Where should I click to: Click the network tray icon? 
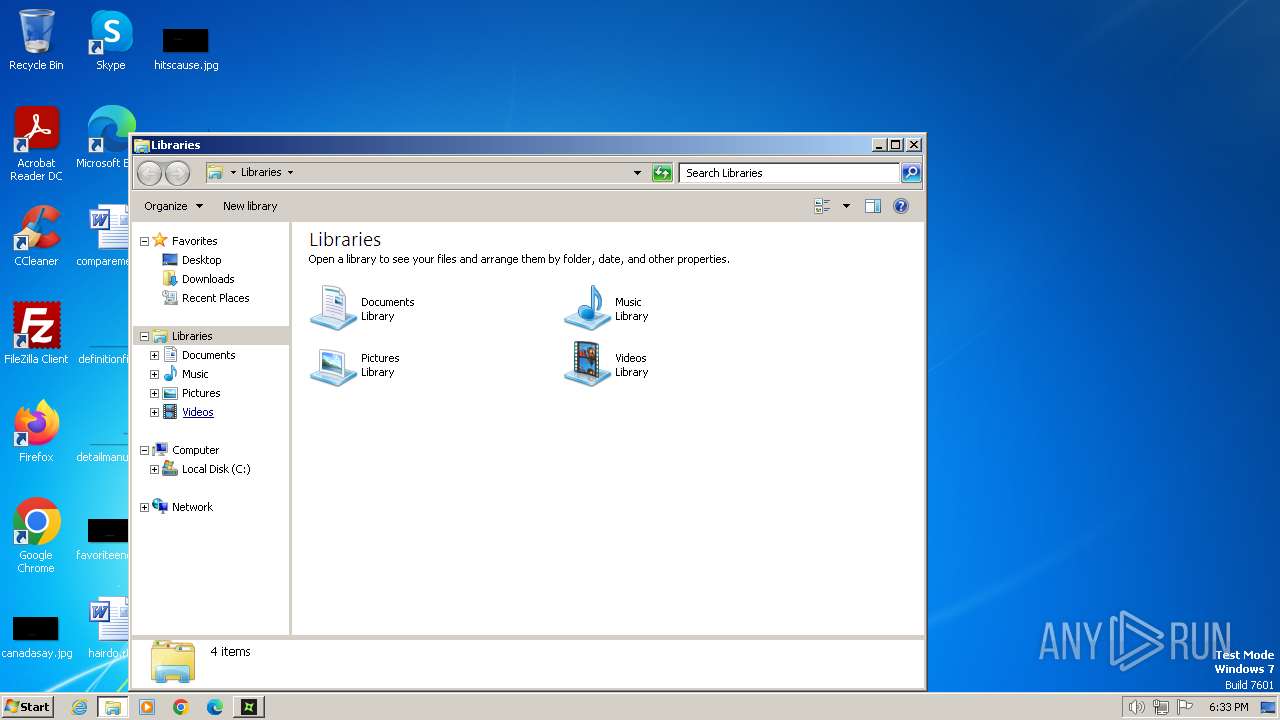(x=1161, y=707)
